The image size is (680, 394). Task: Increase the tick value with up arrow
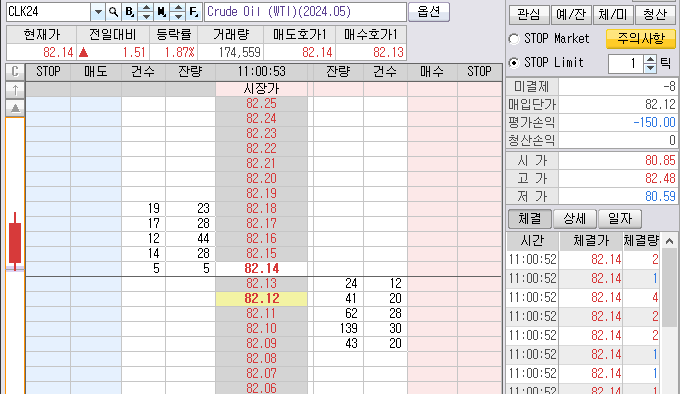click(x=650, y=59)
